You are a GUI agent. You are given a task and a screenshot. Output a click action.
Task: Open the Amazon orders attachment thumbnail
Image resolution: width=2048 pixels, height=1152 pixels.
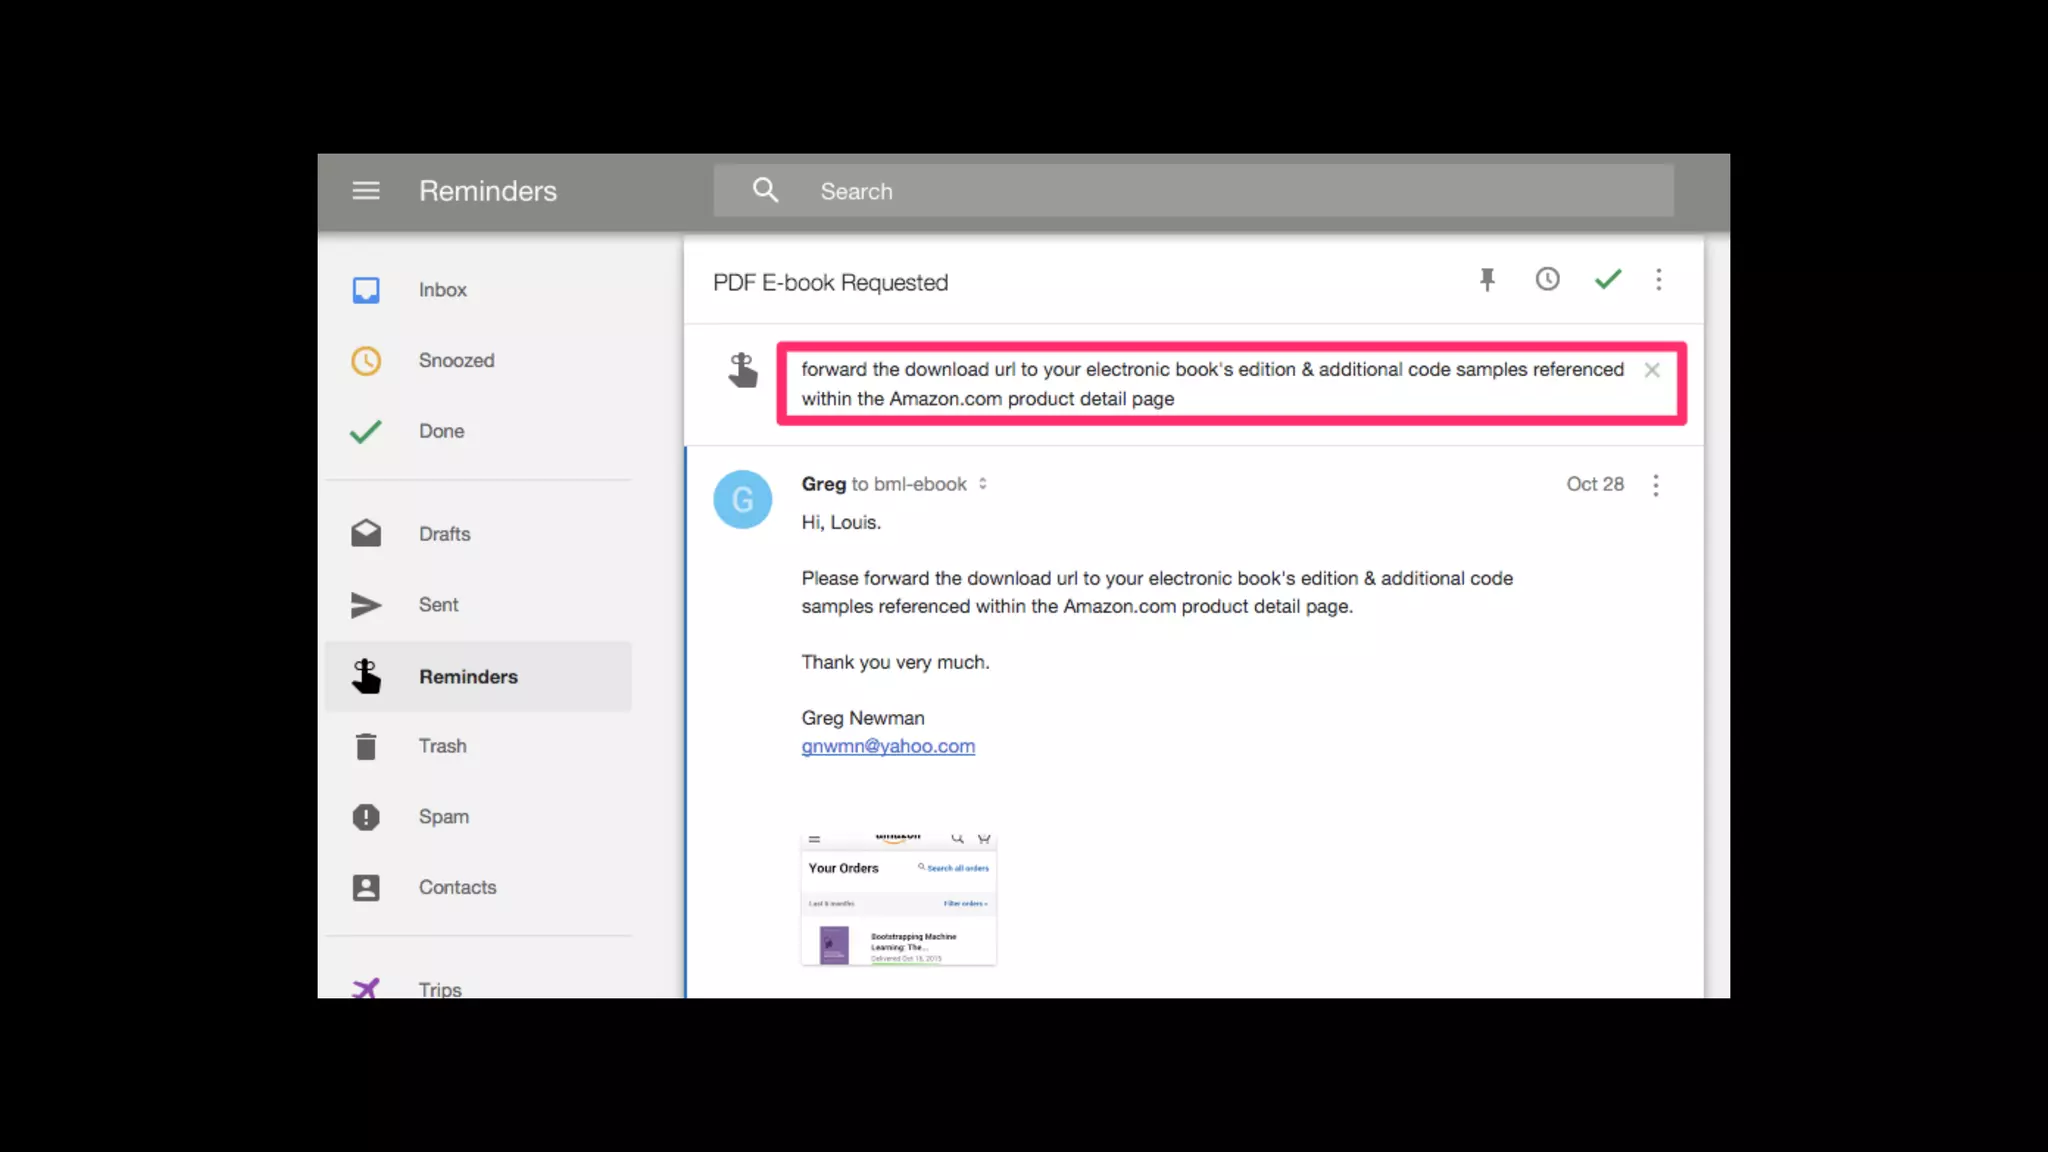898,899
